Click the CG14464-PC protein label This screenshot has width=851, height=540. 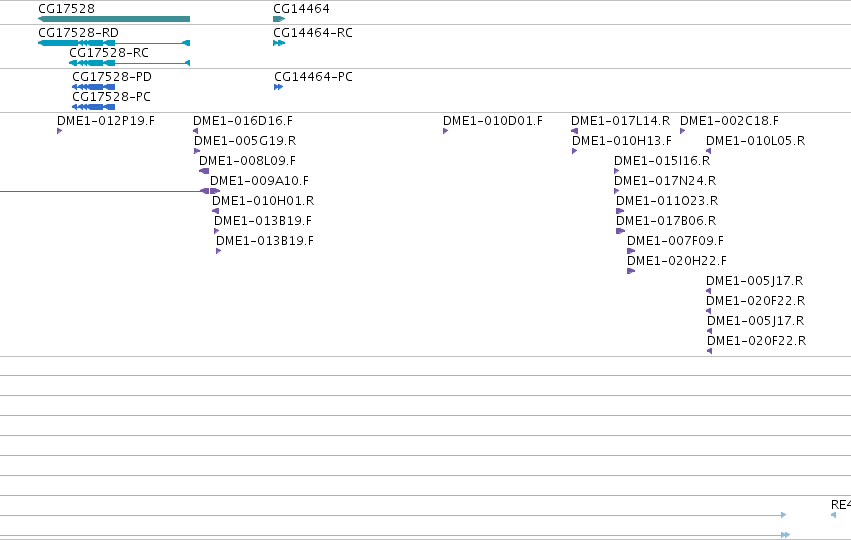313,77
